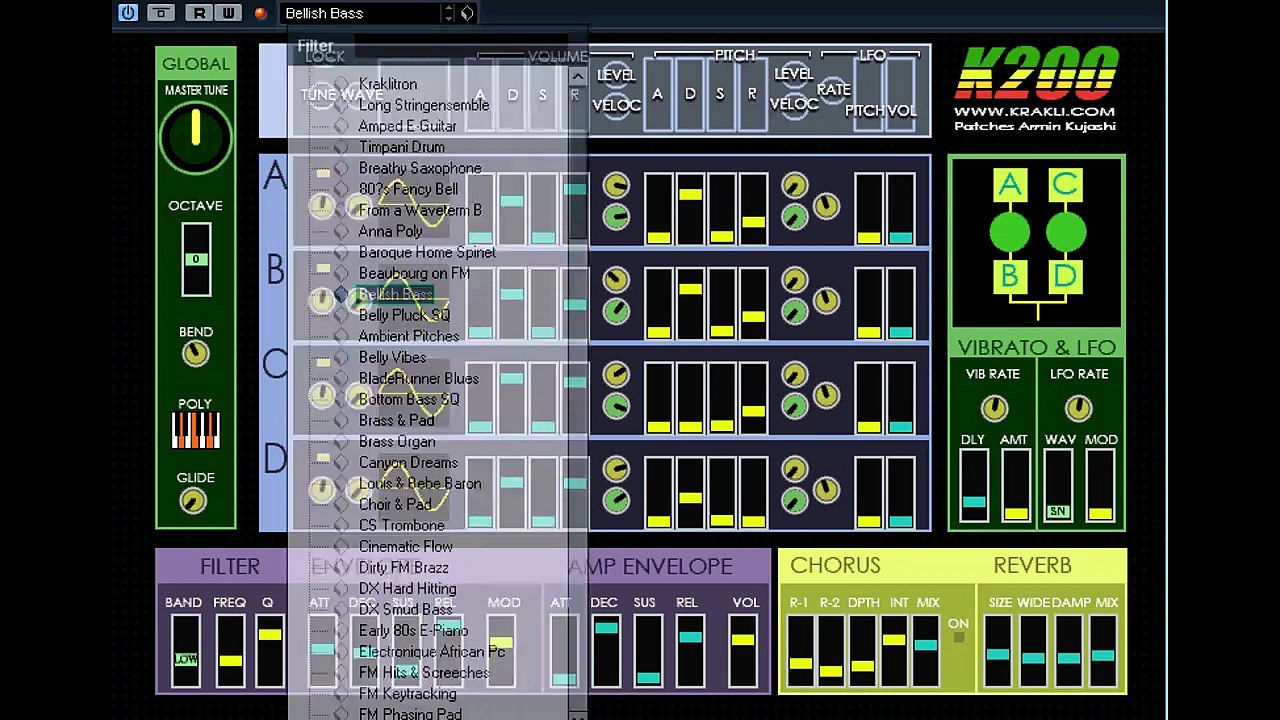The image size is (1280, 720).
Task: Select Amped E-Guitar preset
Action: coord(408,126)
